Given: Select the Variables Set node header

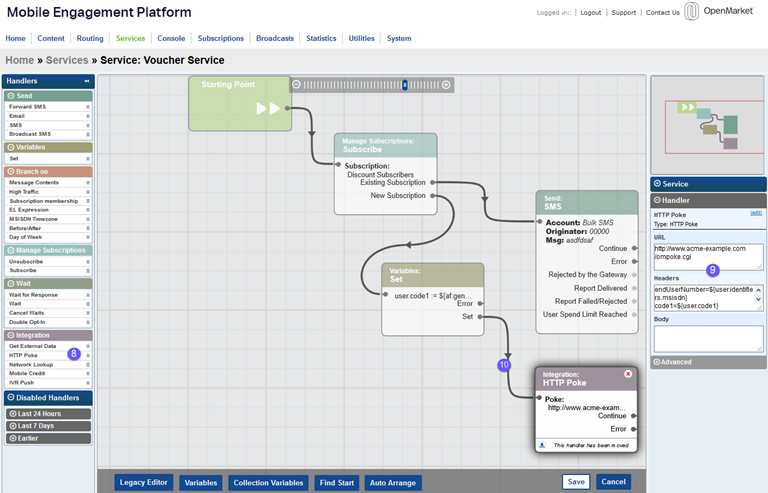Looking at the screenshot, I should 432,275.
